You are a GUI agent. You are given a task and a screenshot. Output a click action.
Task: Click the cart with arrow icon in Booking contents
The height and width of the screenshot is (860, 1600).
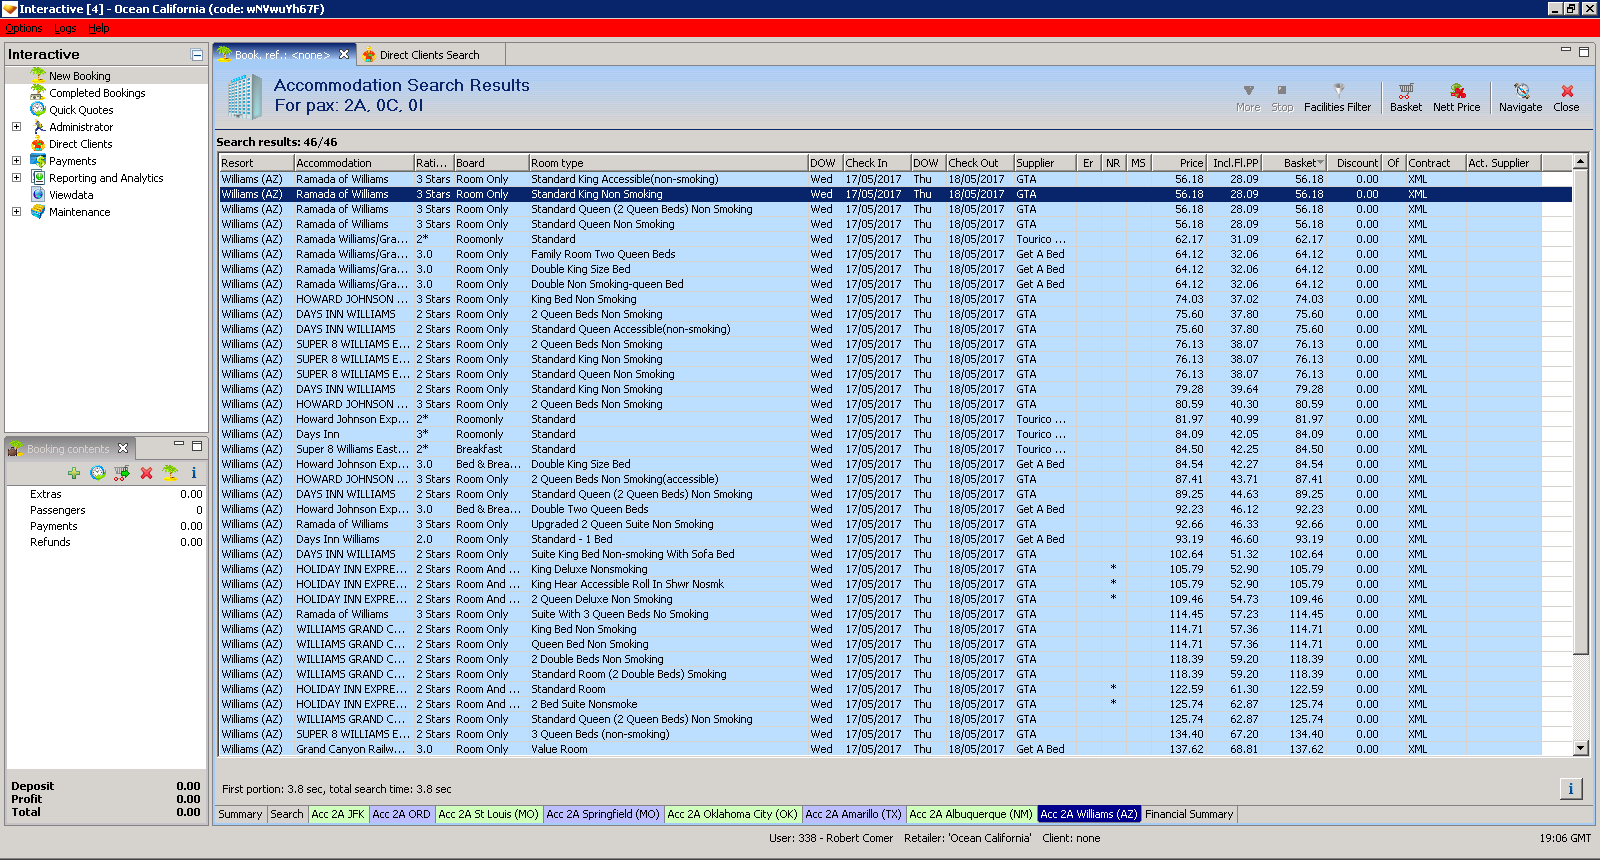[121, 473]
